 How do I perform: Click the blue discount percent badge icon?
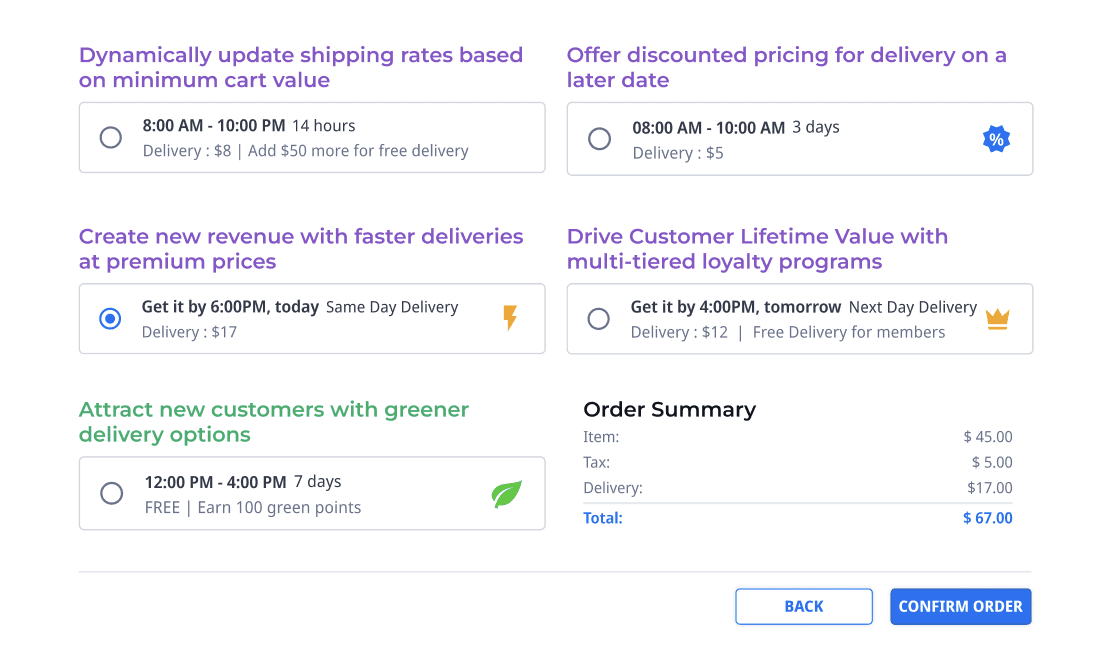click(995, 139)
